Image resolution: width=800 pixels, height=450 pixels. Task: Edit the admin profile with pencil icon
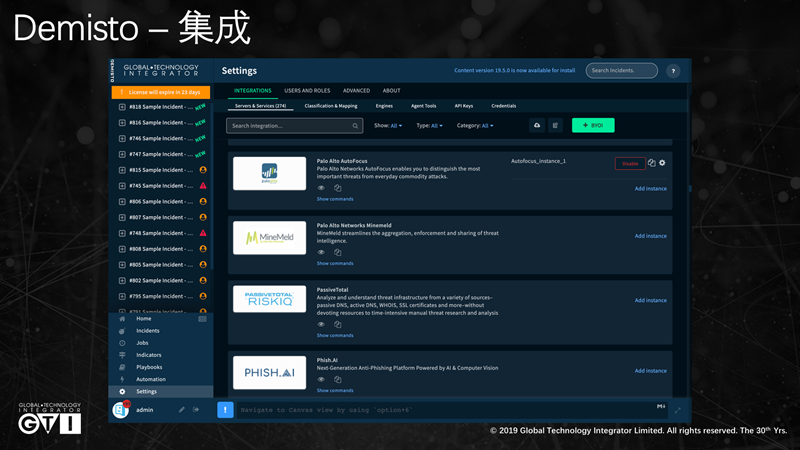[182, 410]
